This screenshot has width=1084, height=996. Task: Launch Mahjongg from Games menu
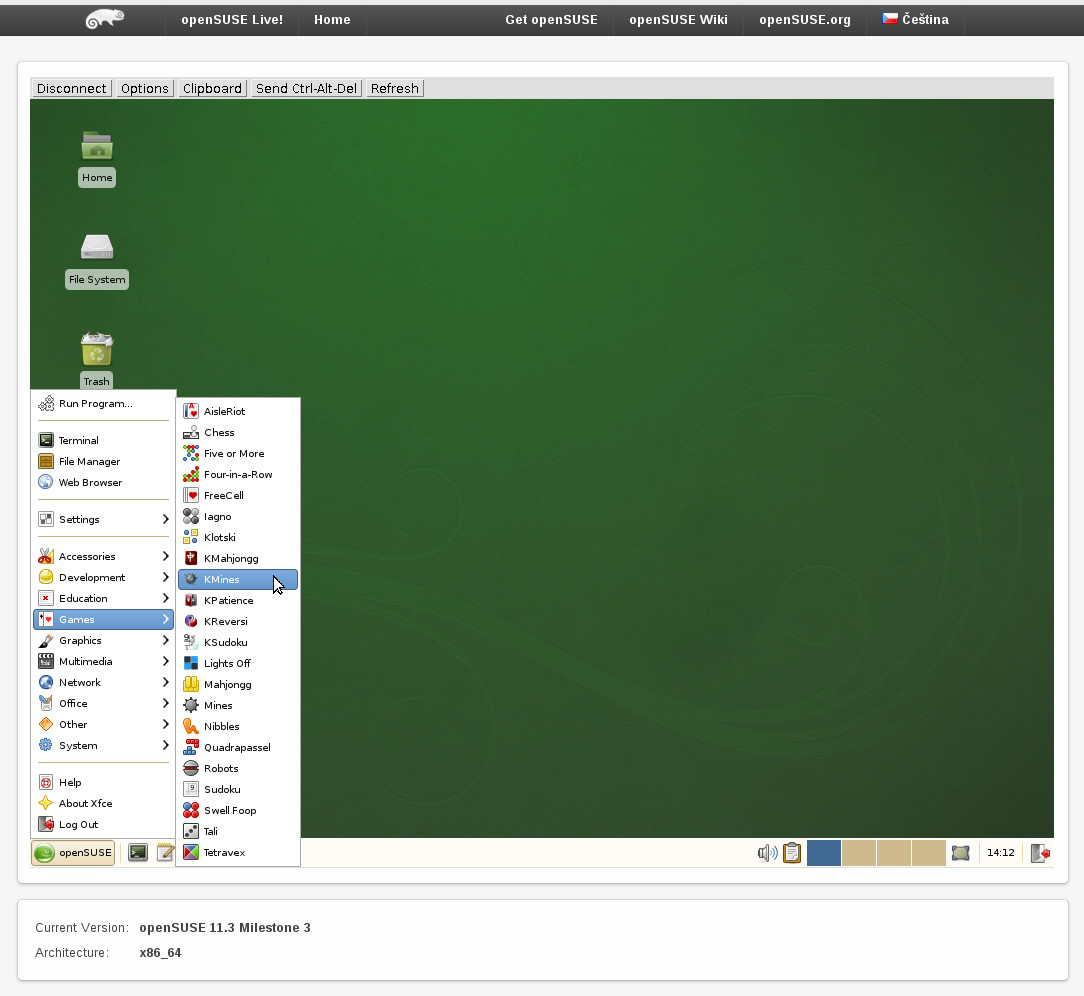(x=239, y=684)
